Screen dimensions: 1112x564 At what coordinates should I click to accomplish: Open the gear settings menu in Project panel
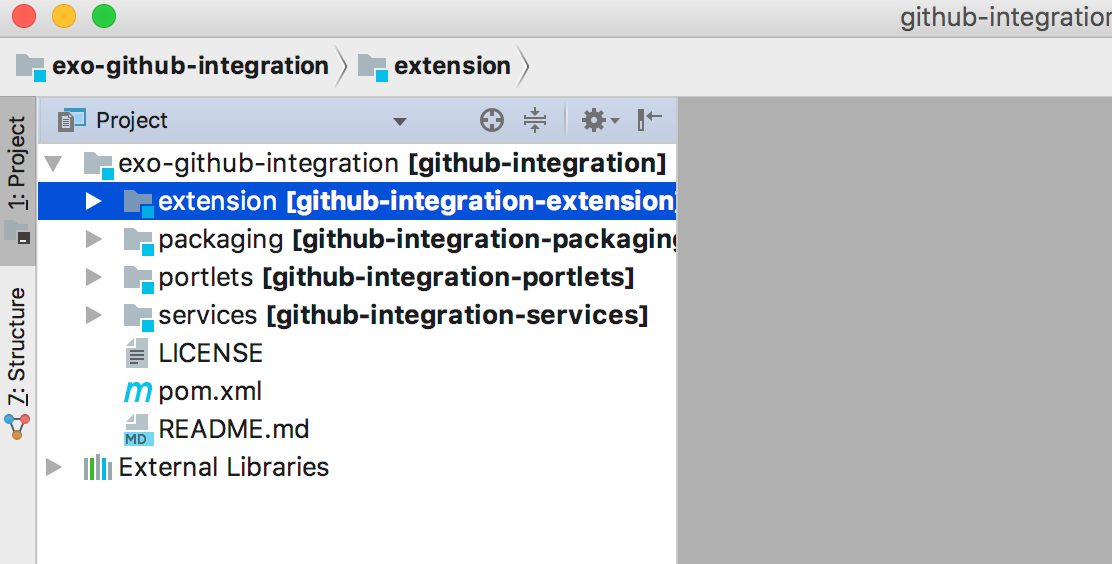[x=600, y=120]
